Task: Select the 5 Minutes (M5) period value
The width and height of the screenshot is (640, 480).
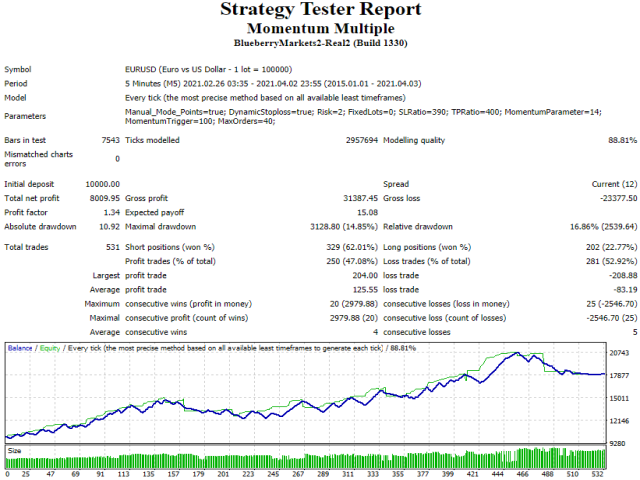Action: click(x=273, y=84)
